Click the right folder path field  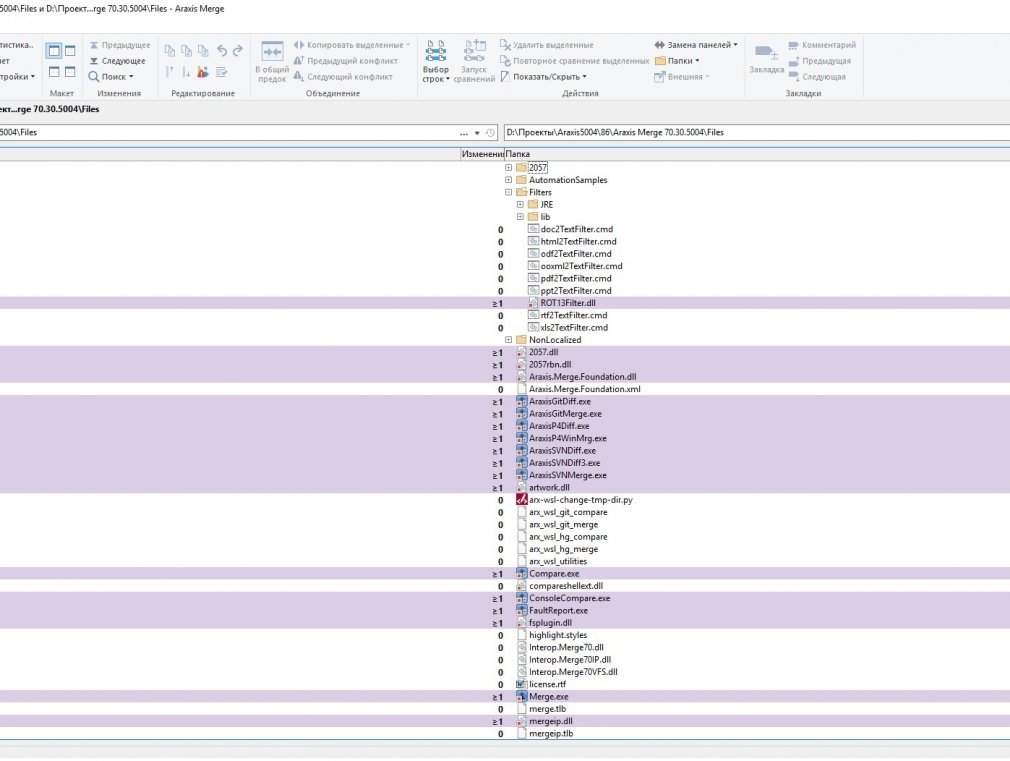(757, 133)
